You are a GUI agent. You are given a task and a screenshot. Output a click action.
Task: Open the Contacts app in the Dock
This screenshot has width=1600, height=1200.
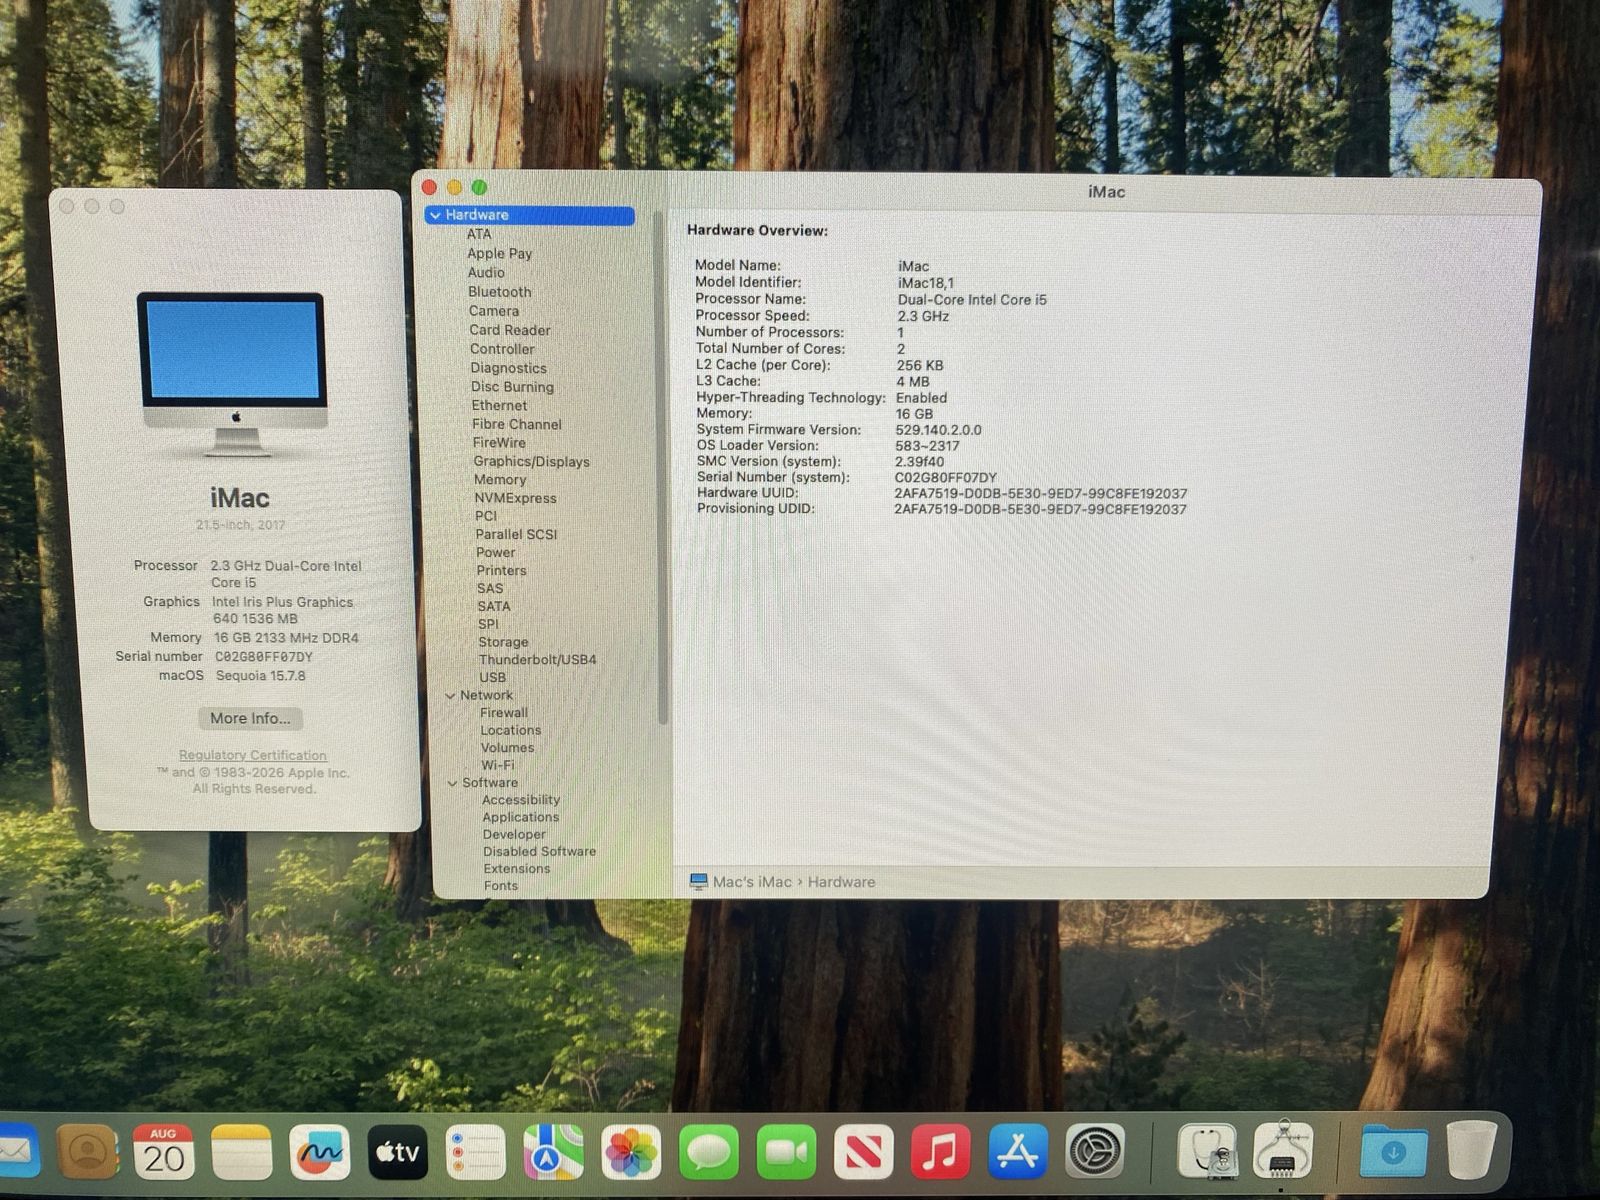[87, 1152]
